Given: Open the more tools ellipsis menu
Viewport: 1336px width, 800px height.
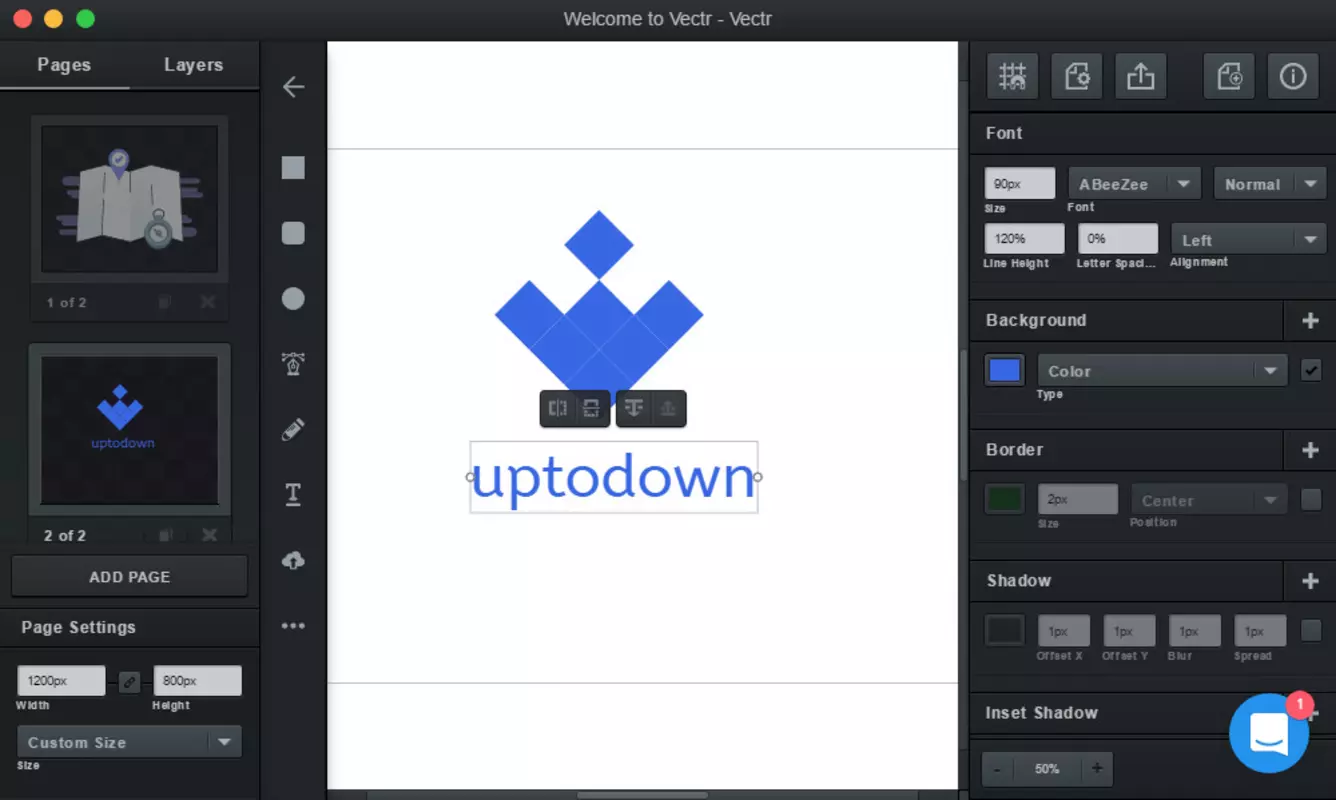Looking at the screenshot, I should coord(293,626).
